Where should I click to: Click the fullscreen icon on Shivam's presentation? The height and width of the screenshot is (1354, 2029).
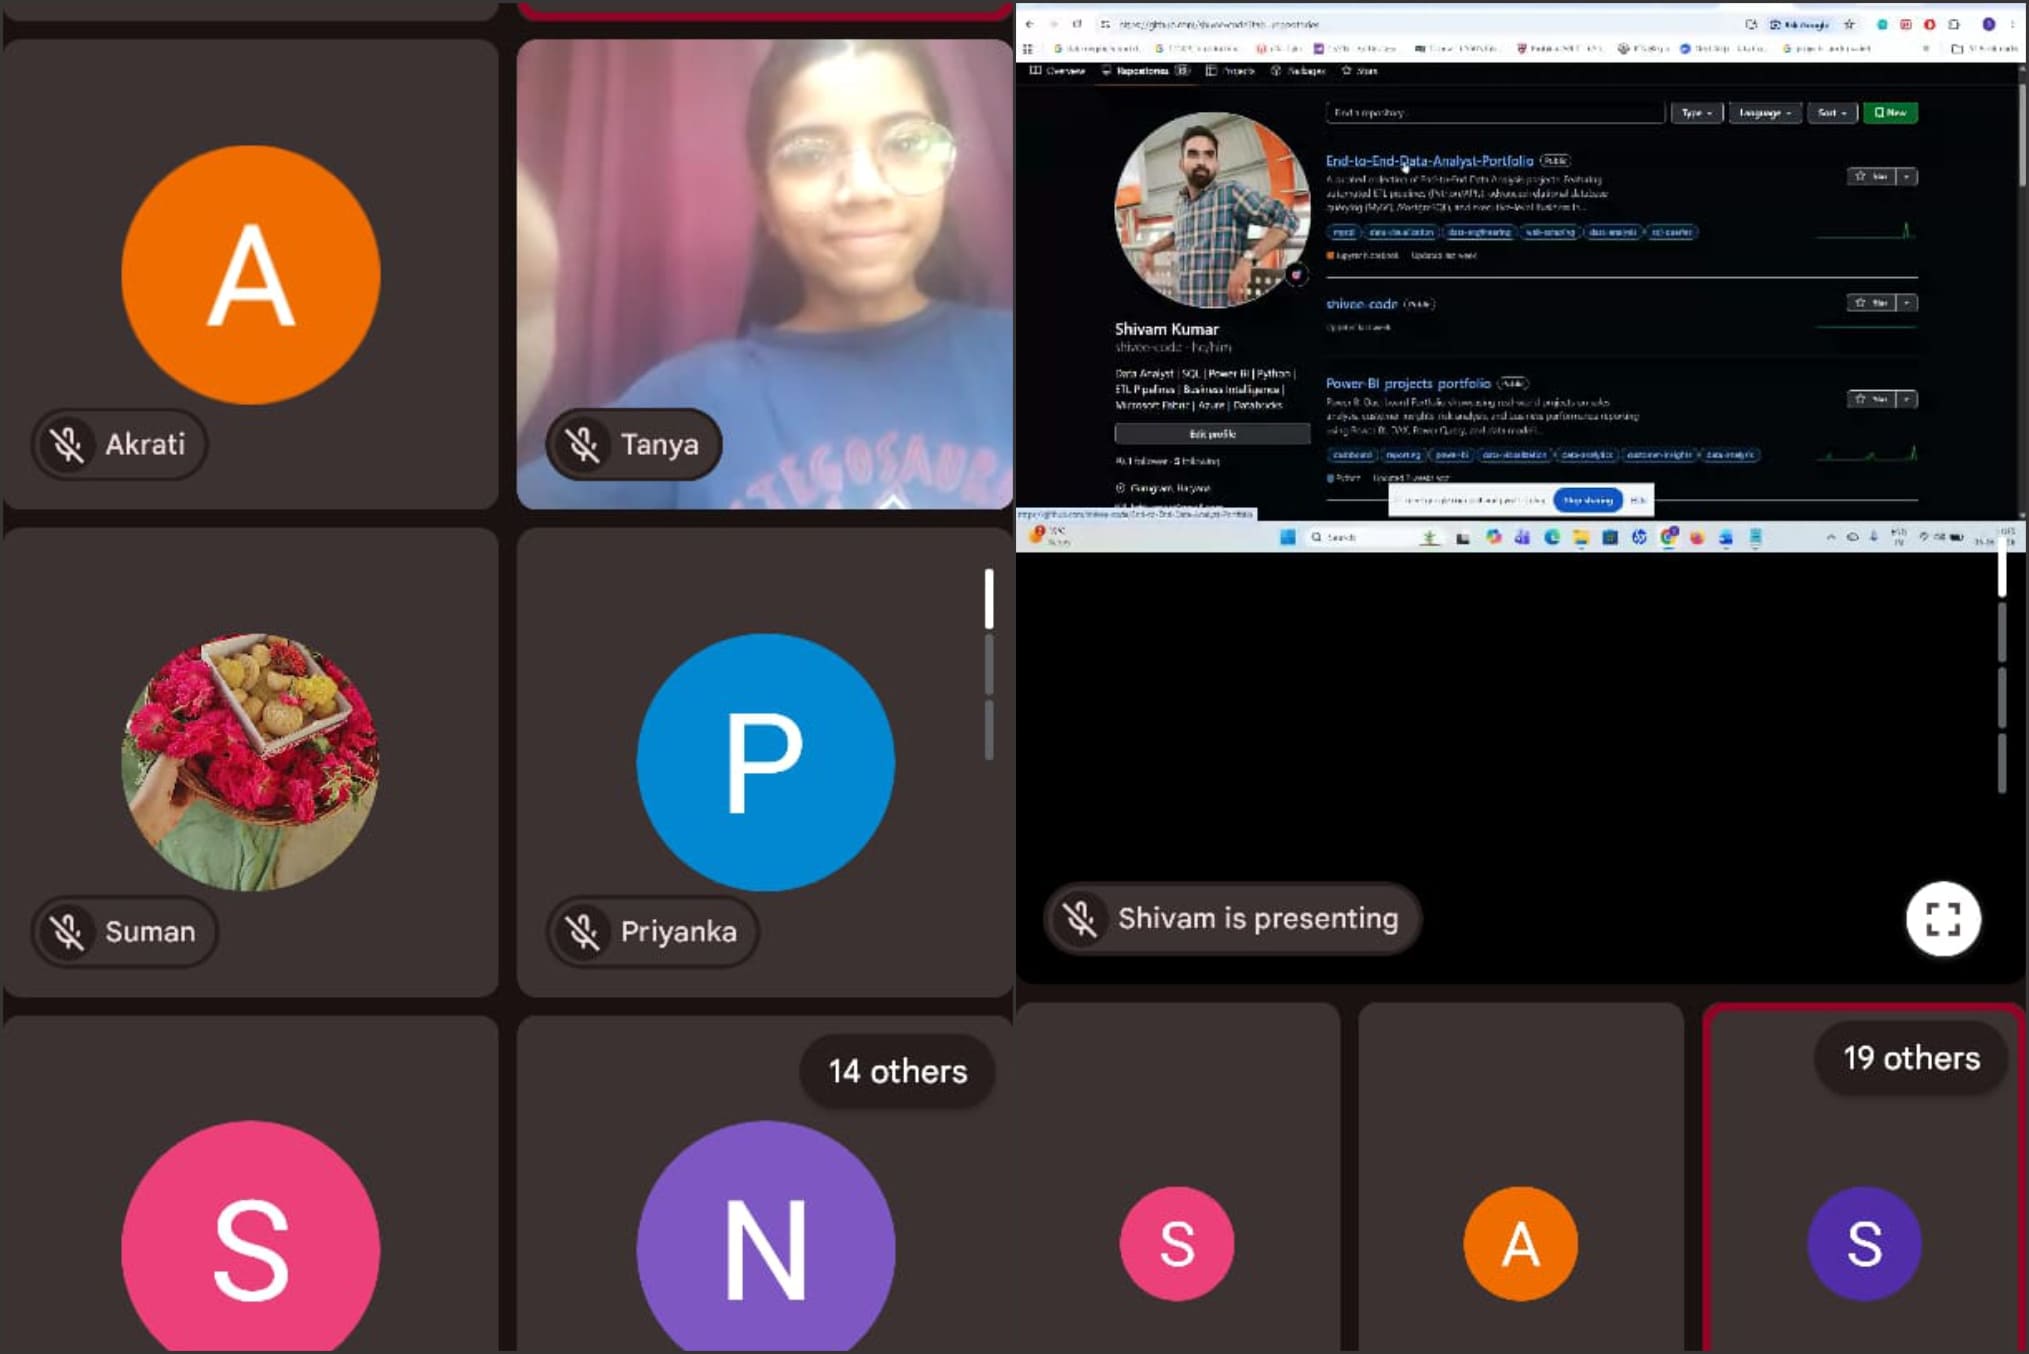pos(1942,918)
